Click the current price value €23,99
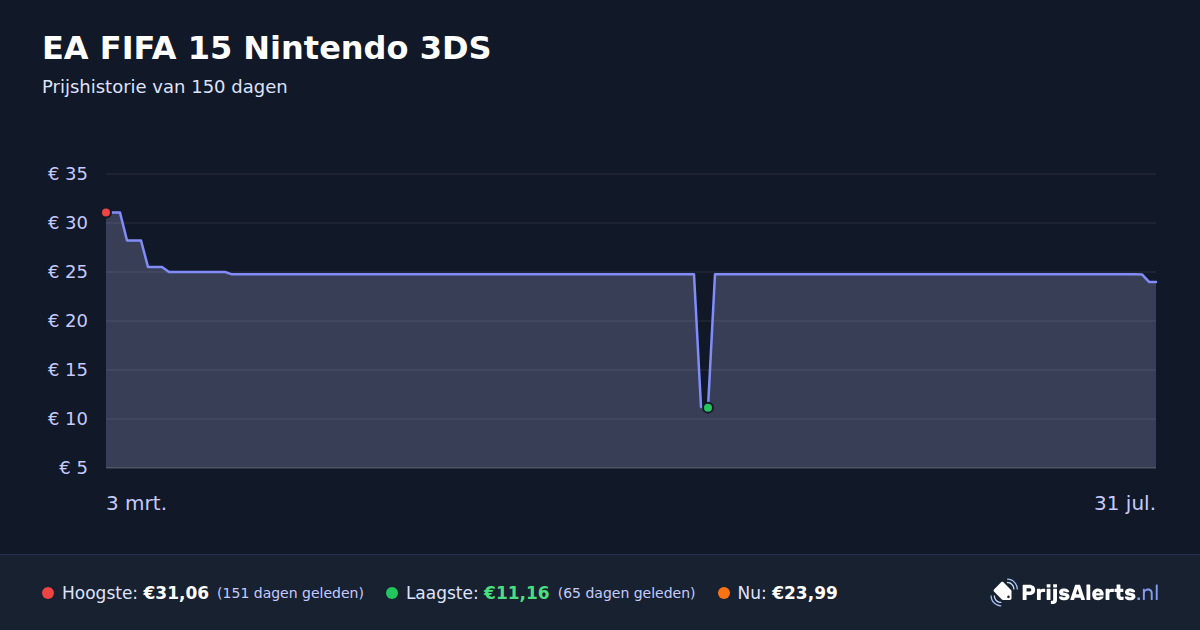The image size is (1200, 630). click(x=805, y=593)
